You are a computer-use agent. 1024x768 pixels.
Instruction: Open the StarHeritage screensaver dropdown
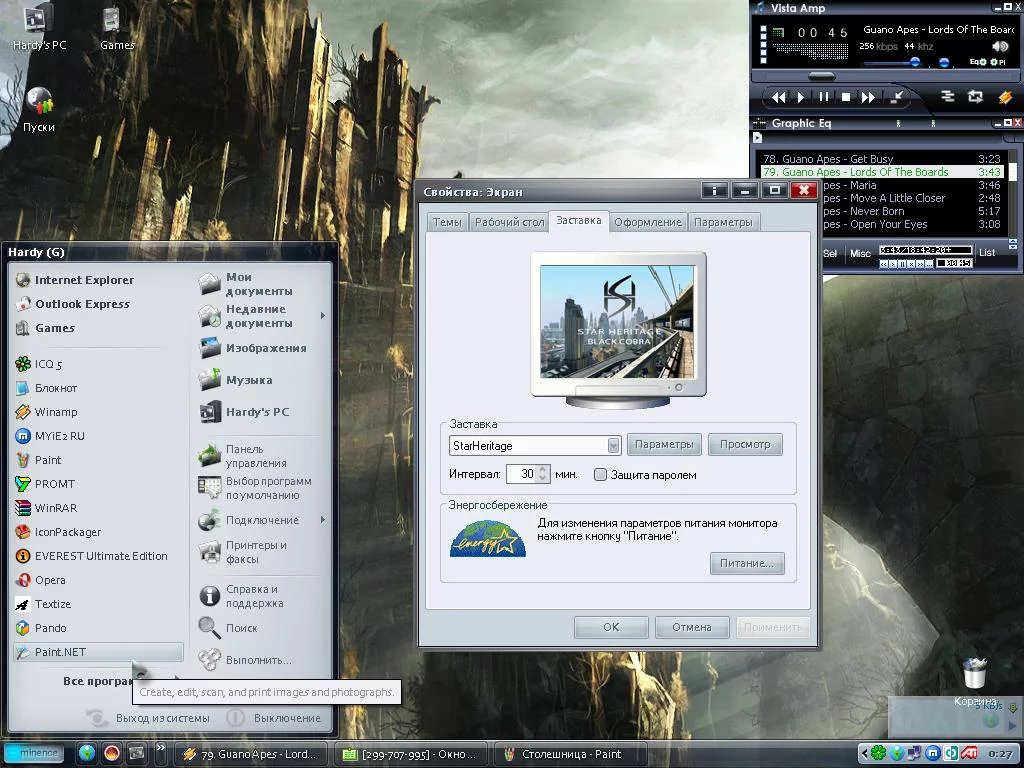(x=613, y=445)
